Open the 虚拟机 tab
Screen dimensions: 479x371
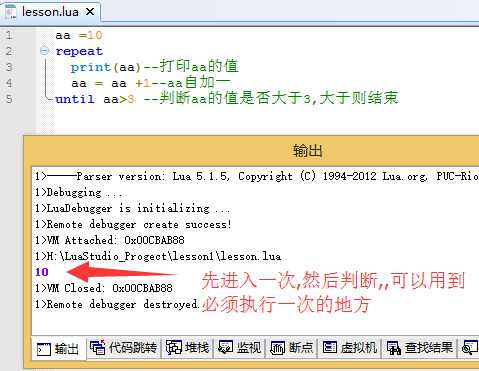pyautogui.click(x=350, y=348)
